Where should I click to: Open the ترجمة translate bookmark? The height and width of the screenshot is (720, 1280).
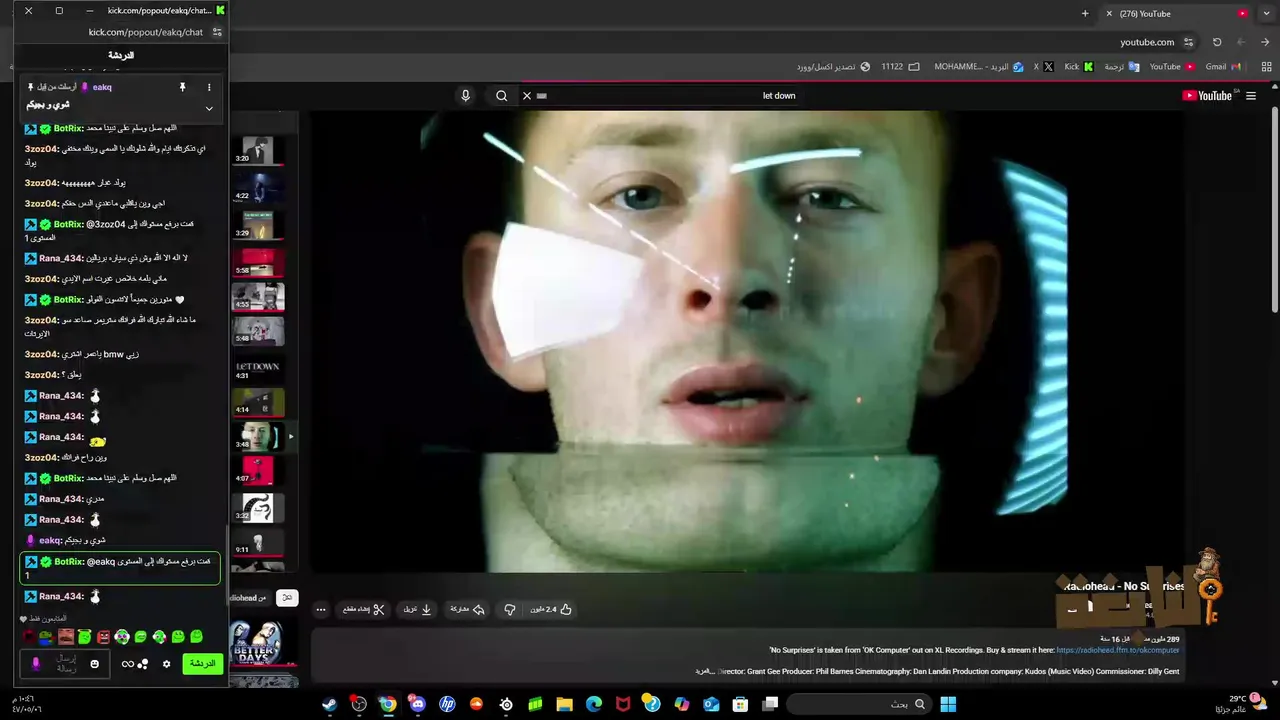tap(1122, 67)
